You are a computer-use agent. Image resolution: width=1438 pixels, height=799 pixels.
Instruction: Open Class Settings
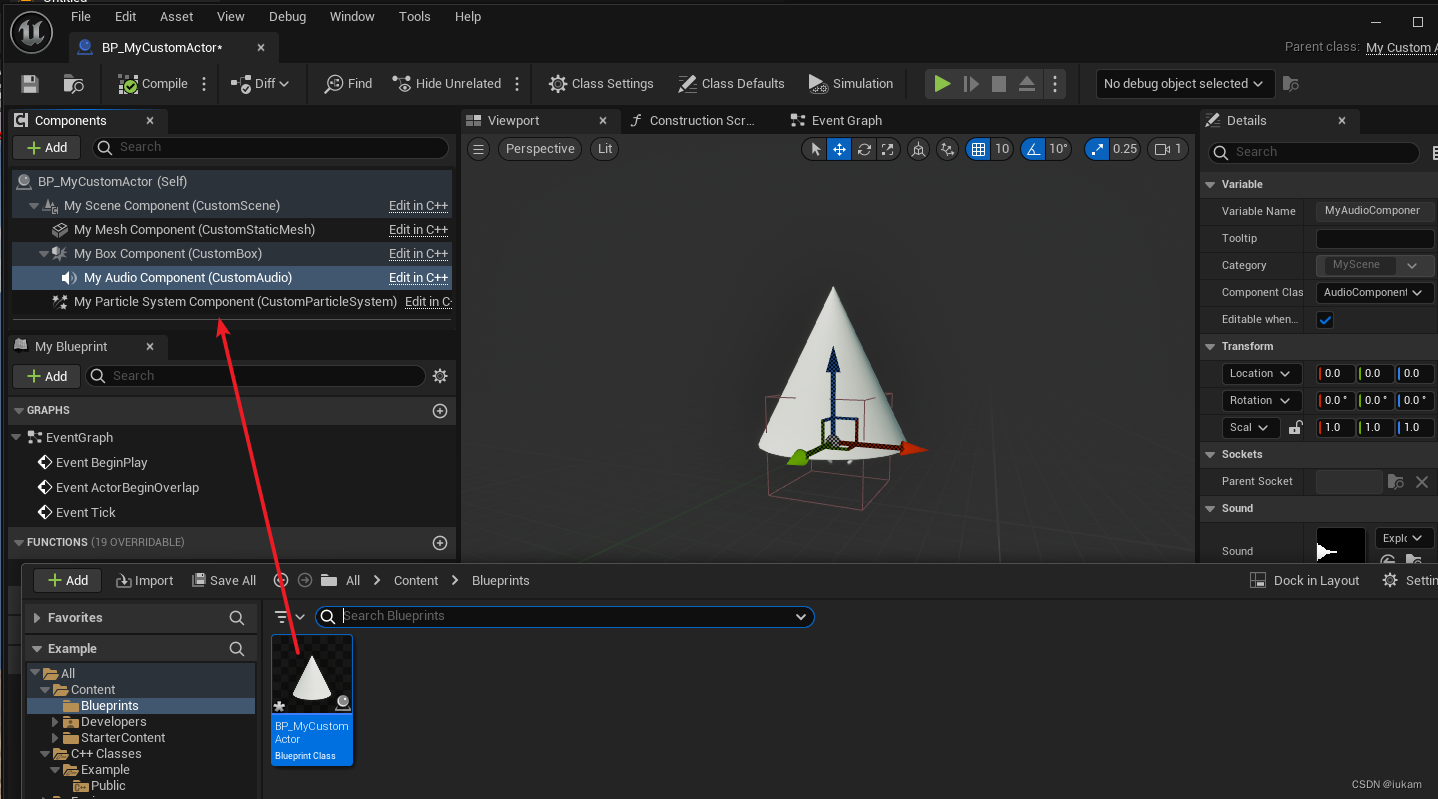coord(601,84)
